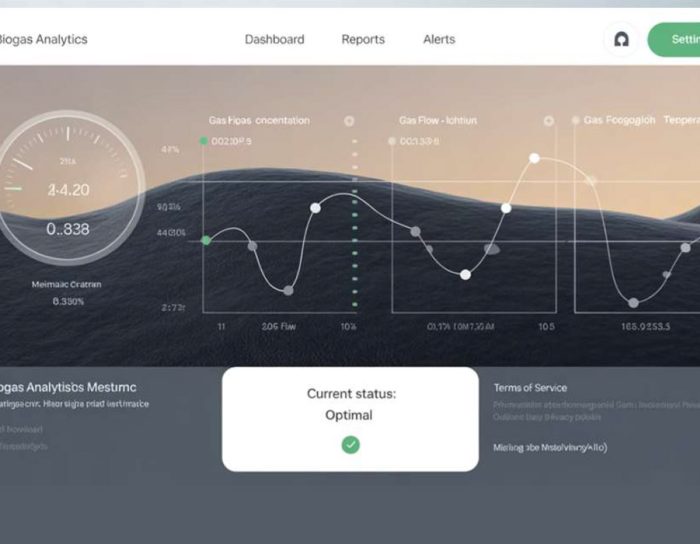Screen dimensions: 700x544
Task: Click the last link under Terms of Service
Action: pos(550,448)
